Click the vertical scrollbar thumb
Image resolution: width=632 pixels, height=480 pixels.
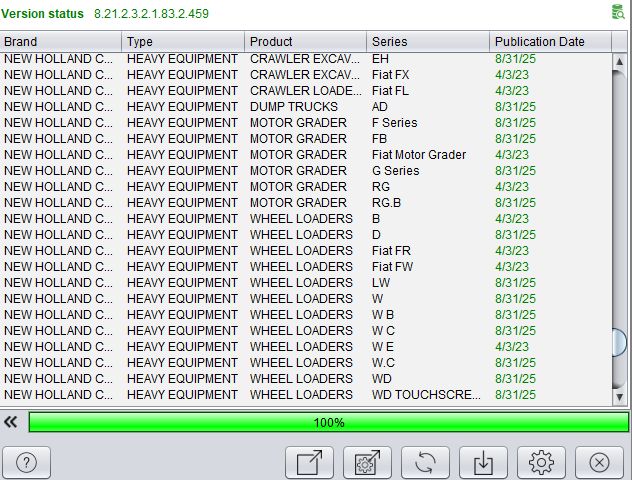(620, 343)
